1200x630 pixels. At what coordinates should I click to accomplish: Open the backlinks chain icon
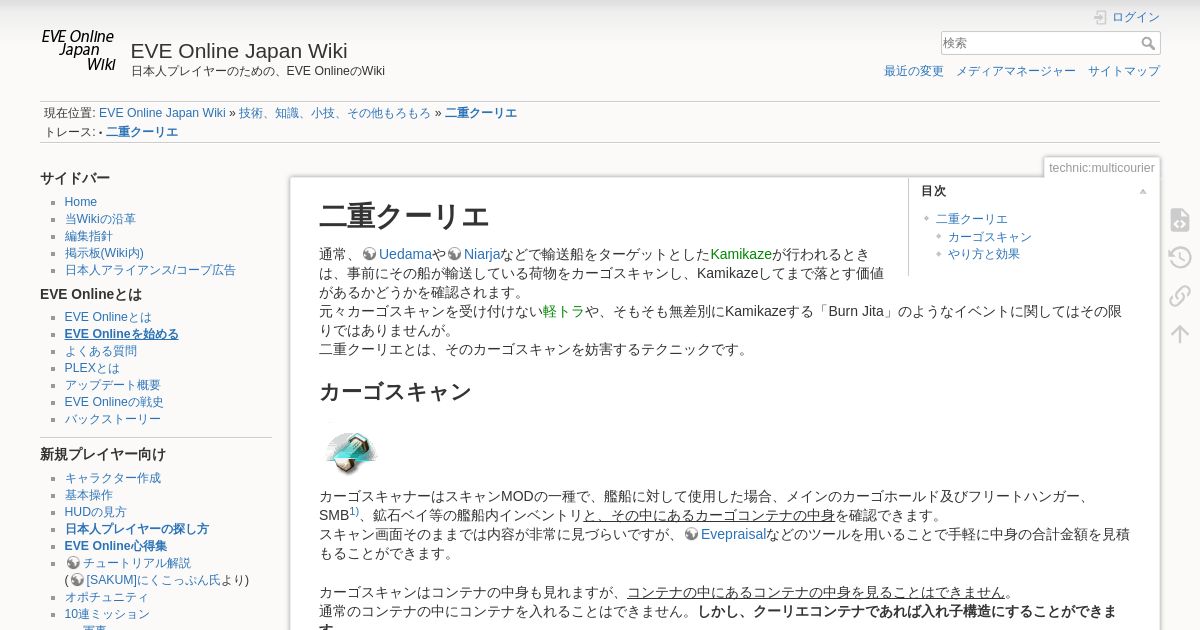tap(1180, 296)
